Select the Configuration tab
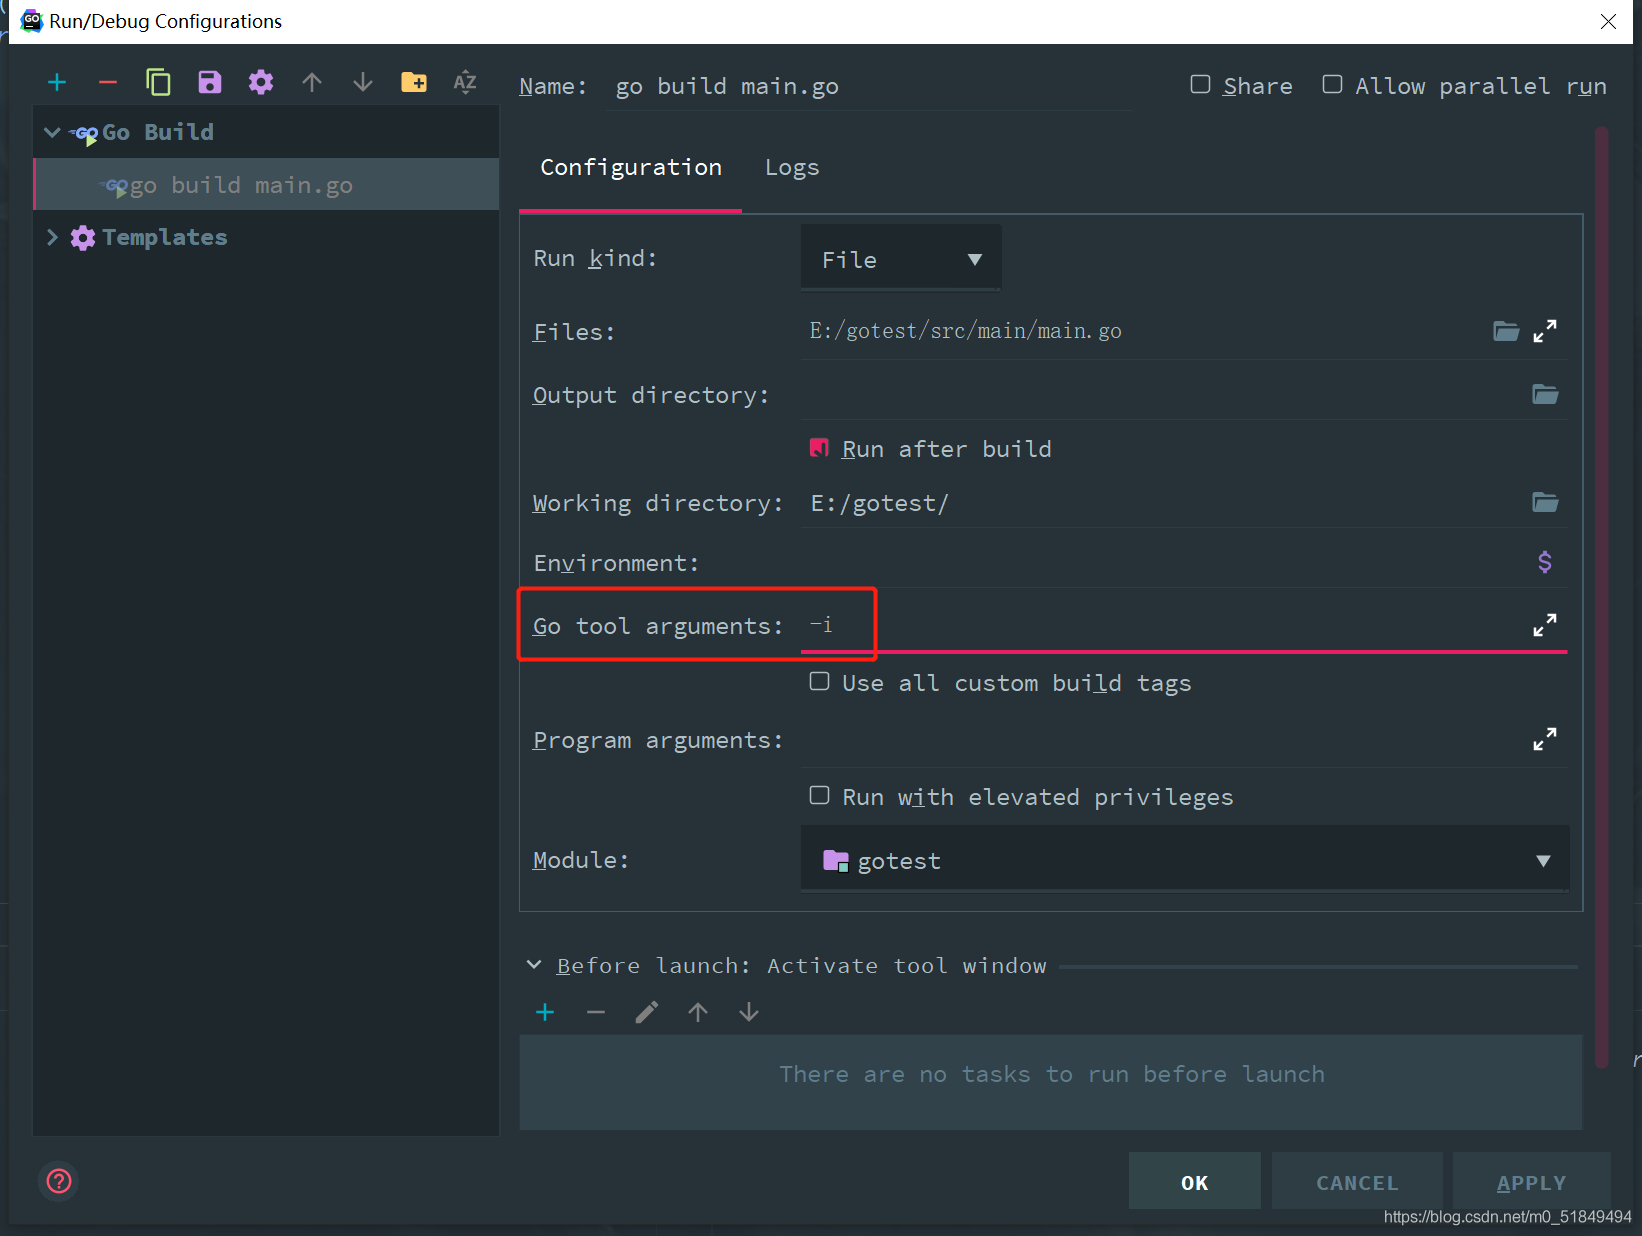 [x=630, y=168]
